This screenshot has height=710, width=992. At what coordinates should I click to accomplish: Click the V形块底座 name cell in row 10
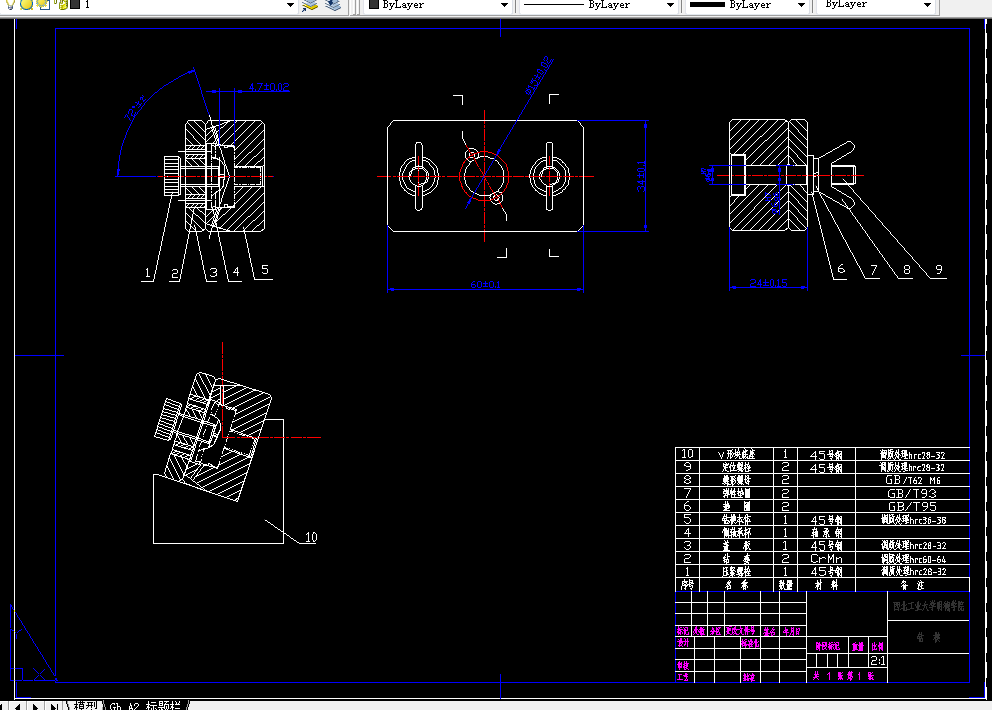tap(736, 454)
